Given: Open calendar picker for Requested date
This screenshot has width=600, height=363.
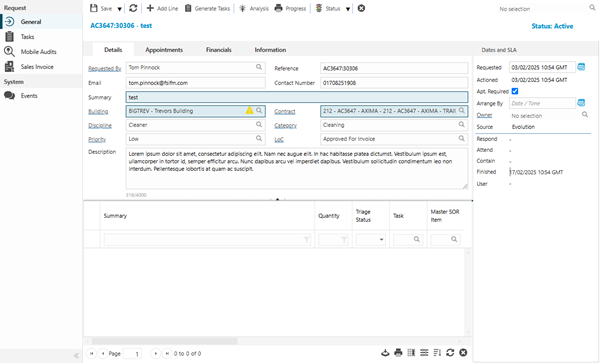Looking at the screenshot, I should tap(581, 67).
